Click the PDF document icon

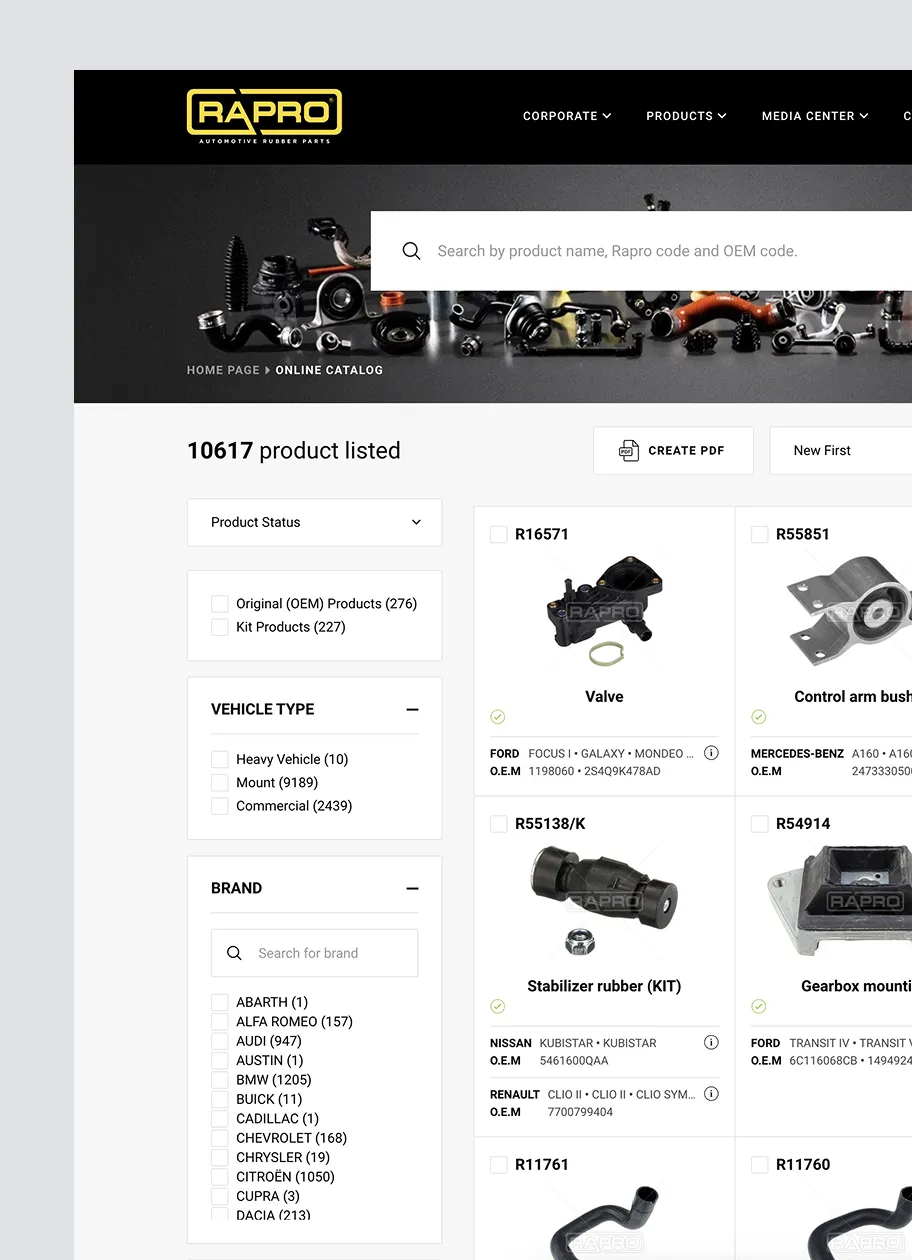[628, 450]
